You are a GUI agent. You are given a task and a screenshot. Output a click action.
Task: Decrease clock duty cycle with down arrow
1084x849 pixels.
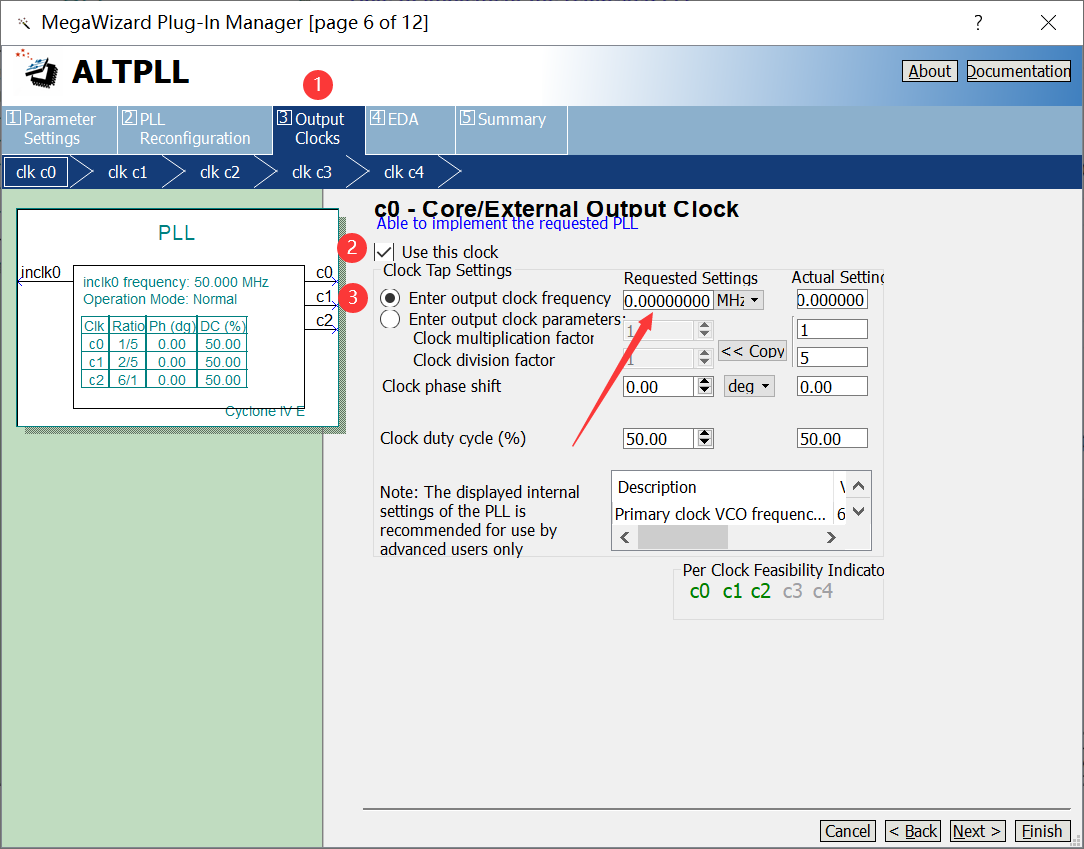pos(704,443)
